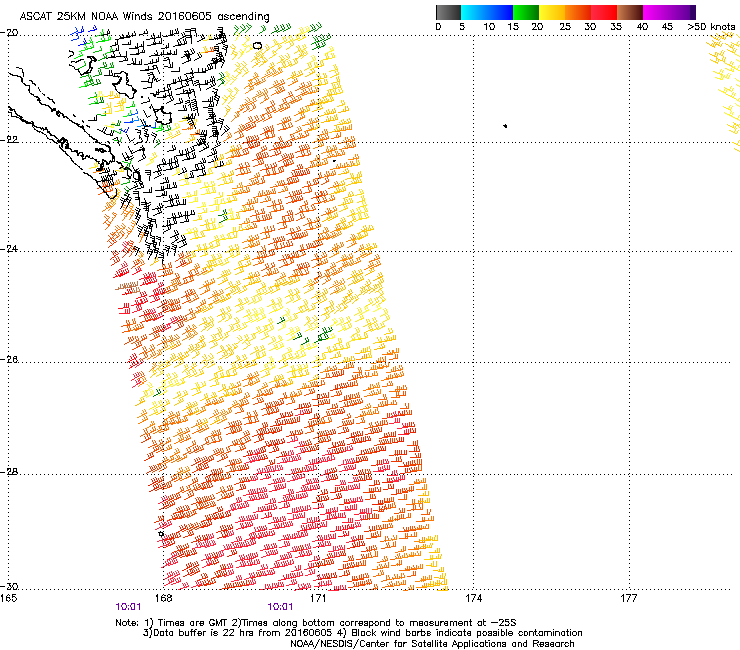Click the longitude label 171
The height and width of the screenshot is (650, 740).
click(x=319, y=599)
